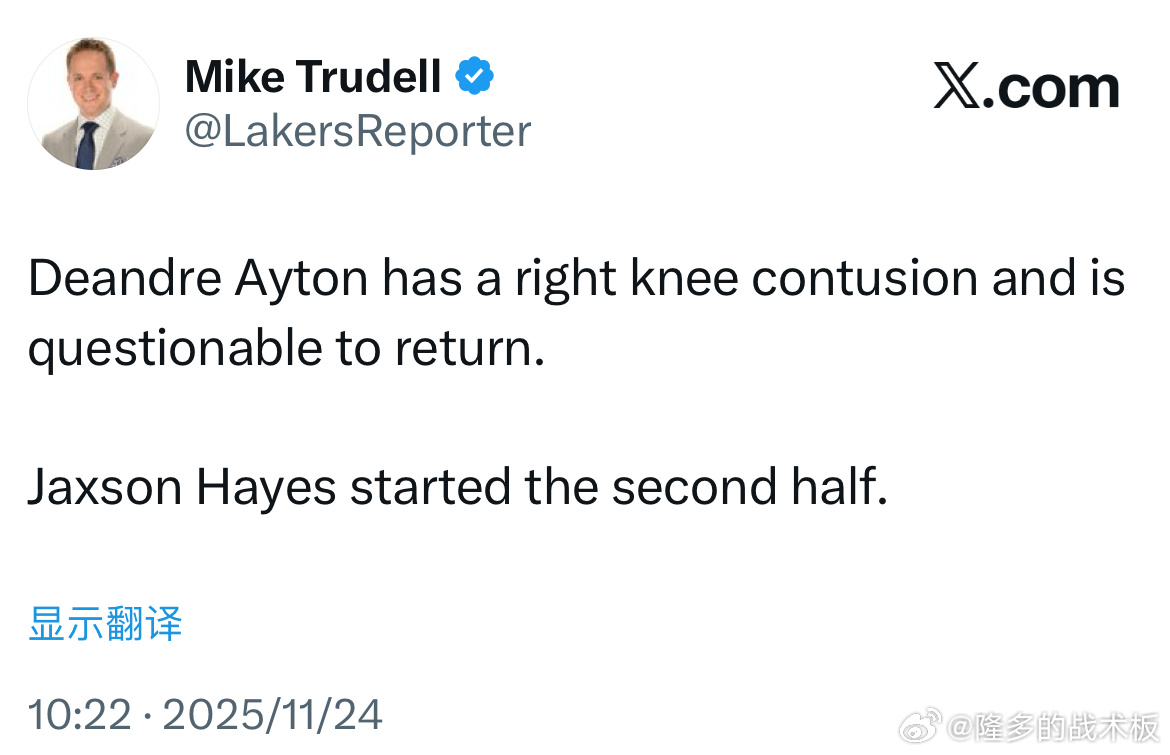
Task: Click the dot separator between time and date
Action: (x=147, y=715)
